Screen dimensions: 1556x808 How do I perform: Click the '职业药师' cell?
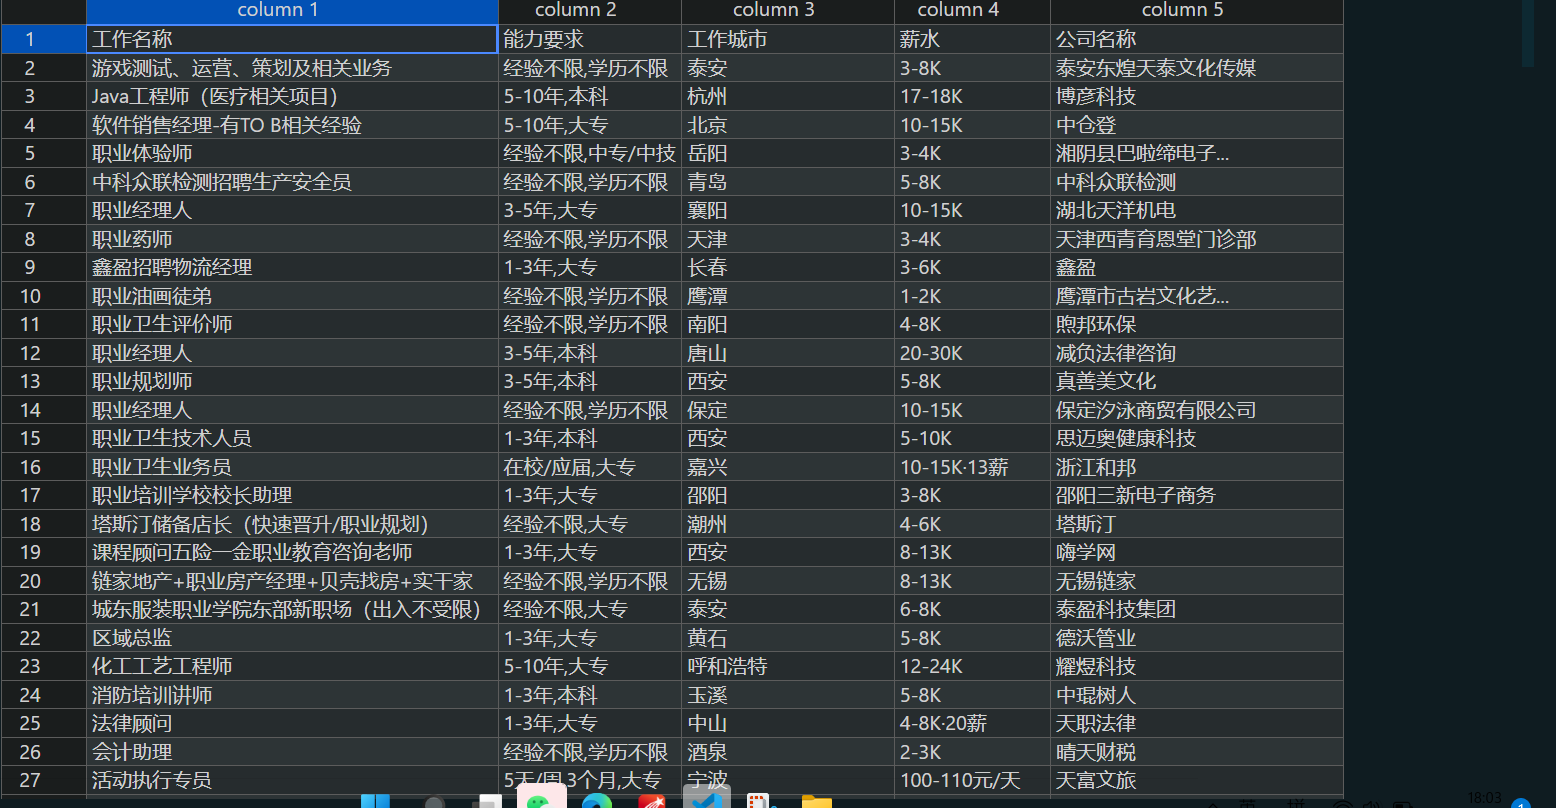(292, 239)
